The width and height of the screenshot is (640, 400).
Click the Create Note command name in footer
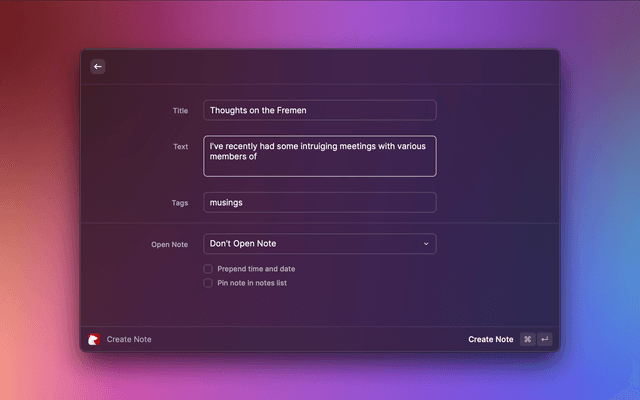129,340
